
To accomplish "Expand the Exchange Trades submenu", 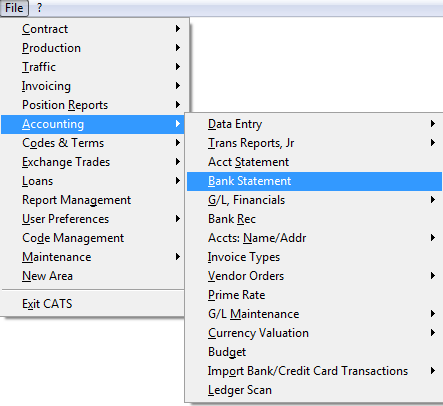I will [93, 162].
